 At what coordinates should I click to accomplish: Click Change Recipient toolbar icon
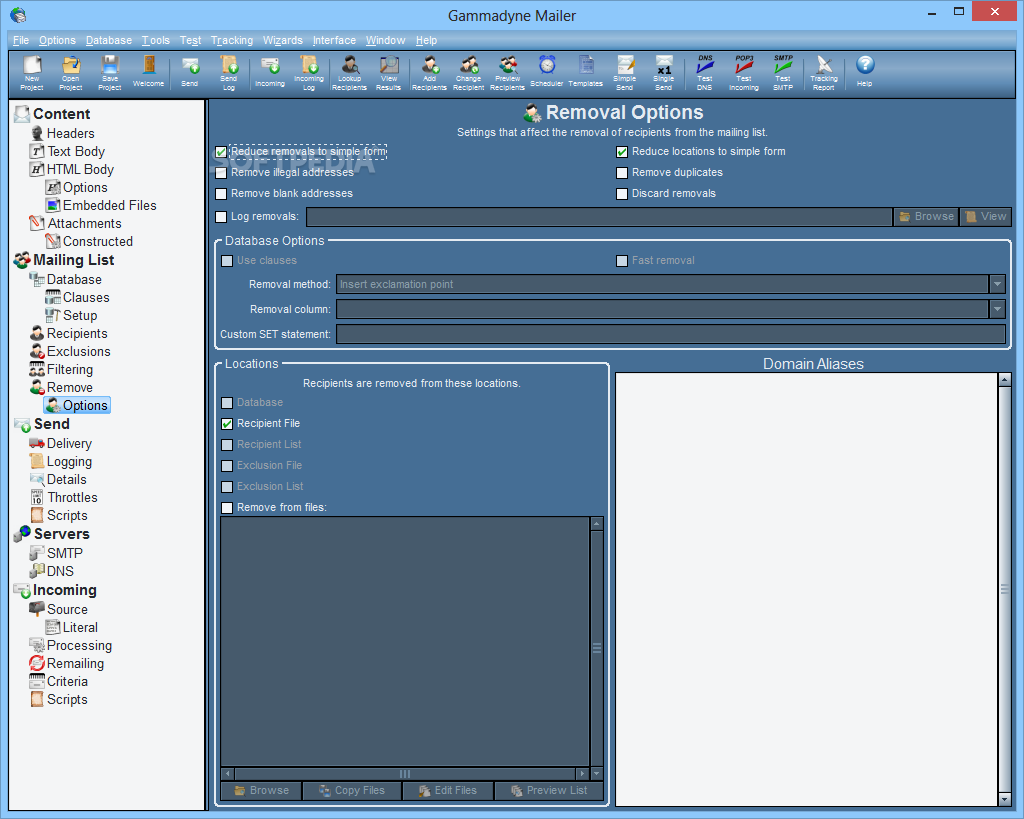click(468, 72)
